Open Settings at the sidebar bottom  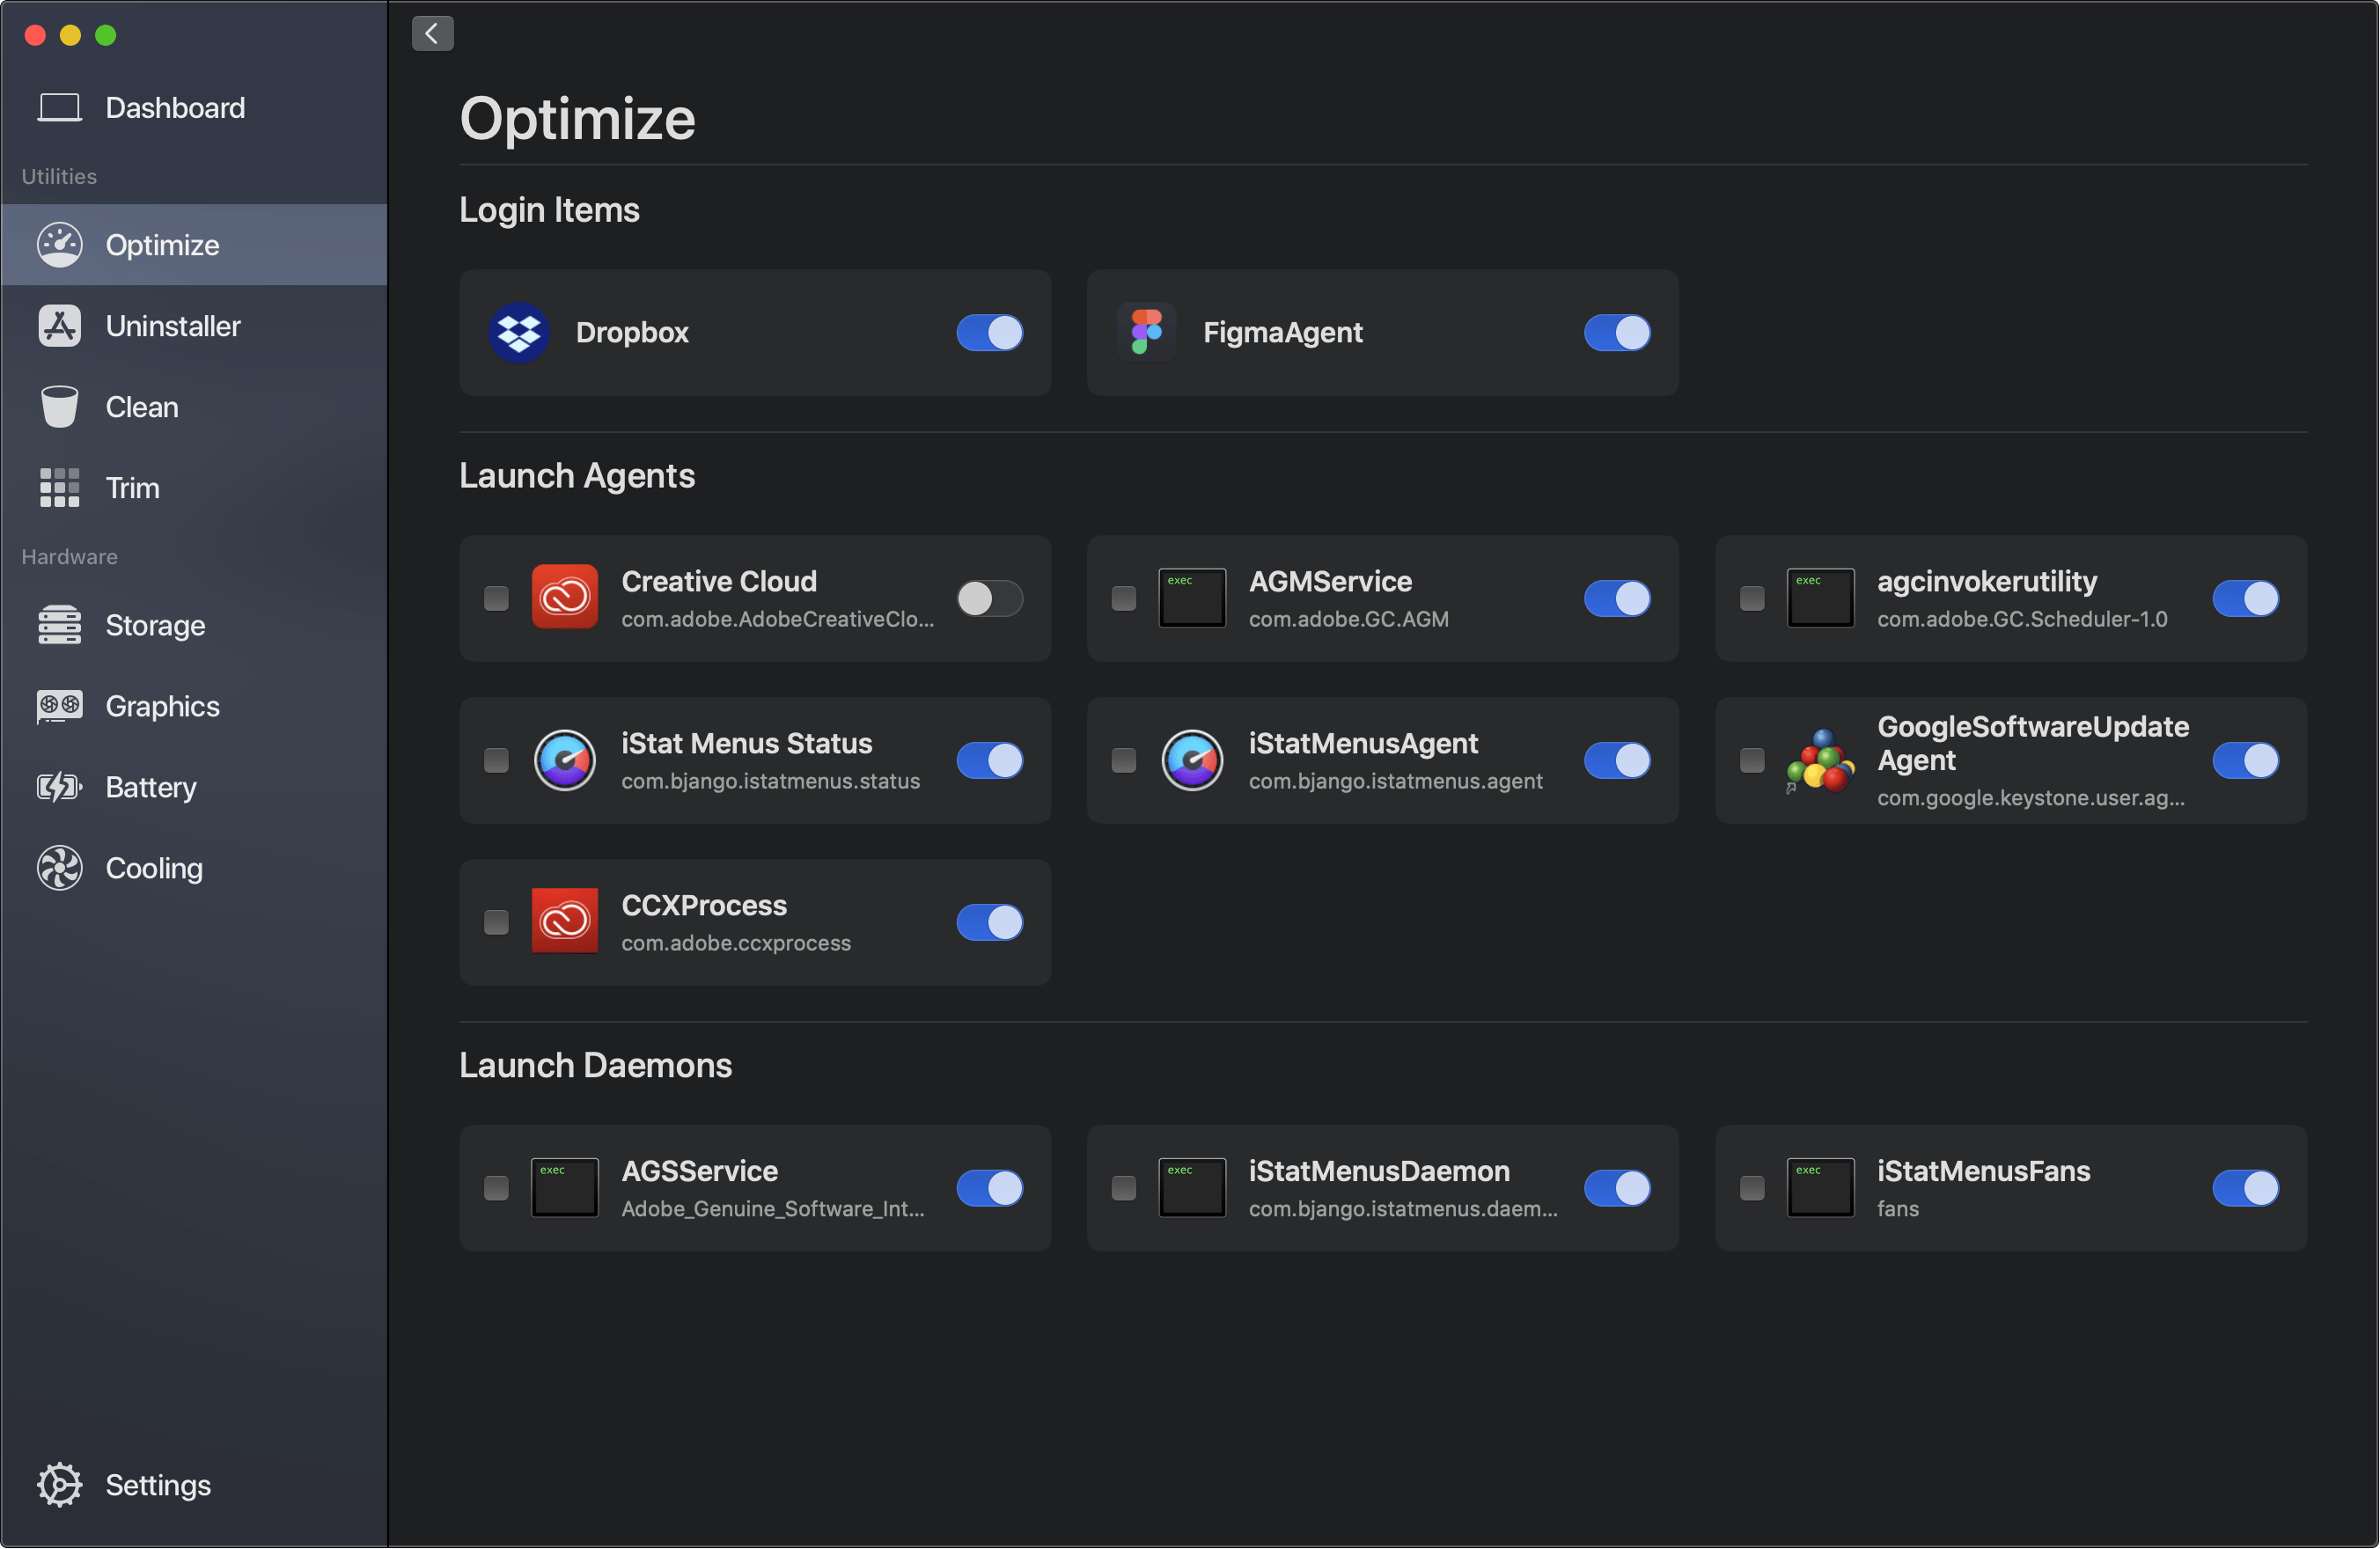[157, 1485]
